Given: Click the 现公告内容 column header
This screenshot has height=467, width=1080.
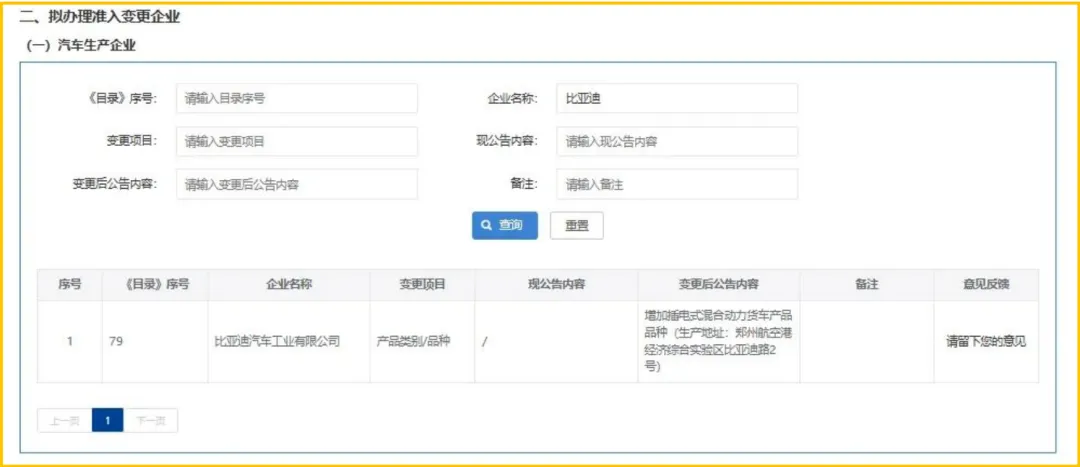Looking at the screenshot, I should tap(557, 284).
